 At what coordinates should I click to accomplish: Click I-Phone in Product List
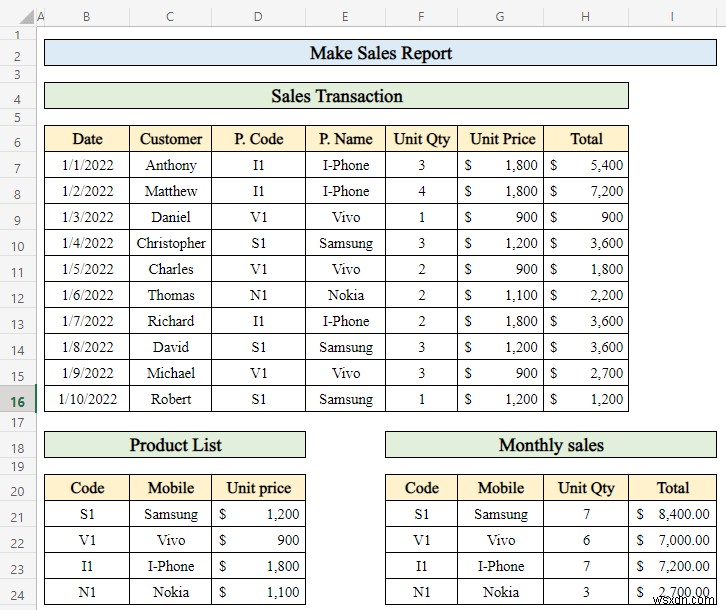click(x=170, y=566)
